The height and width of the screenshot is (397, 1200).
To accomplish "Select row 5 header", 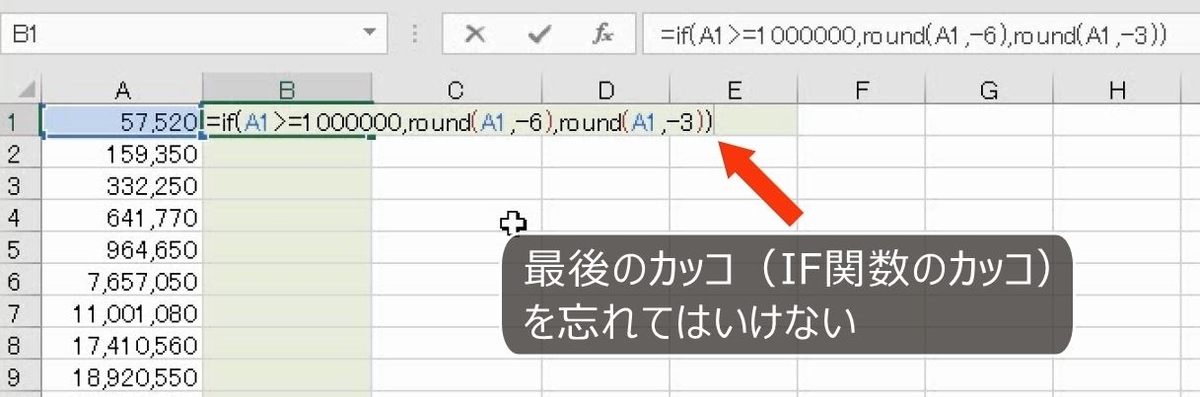I will pos(21,249).
